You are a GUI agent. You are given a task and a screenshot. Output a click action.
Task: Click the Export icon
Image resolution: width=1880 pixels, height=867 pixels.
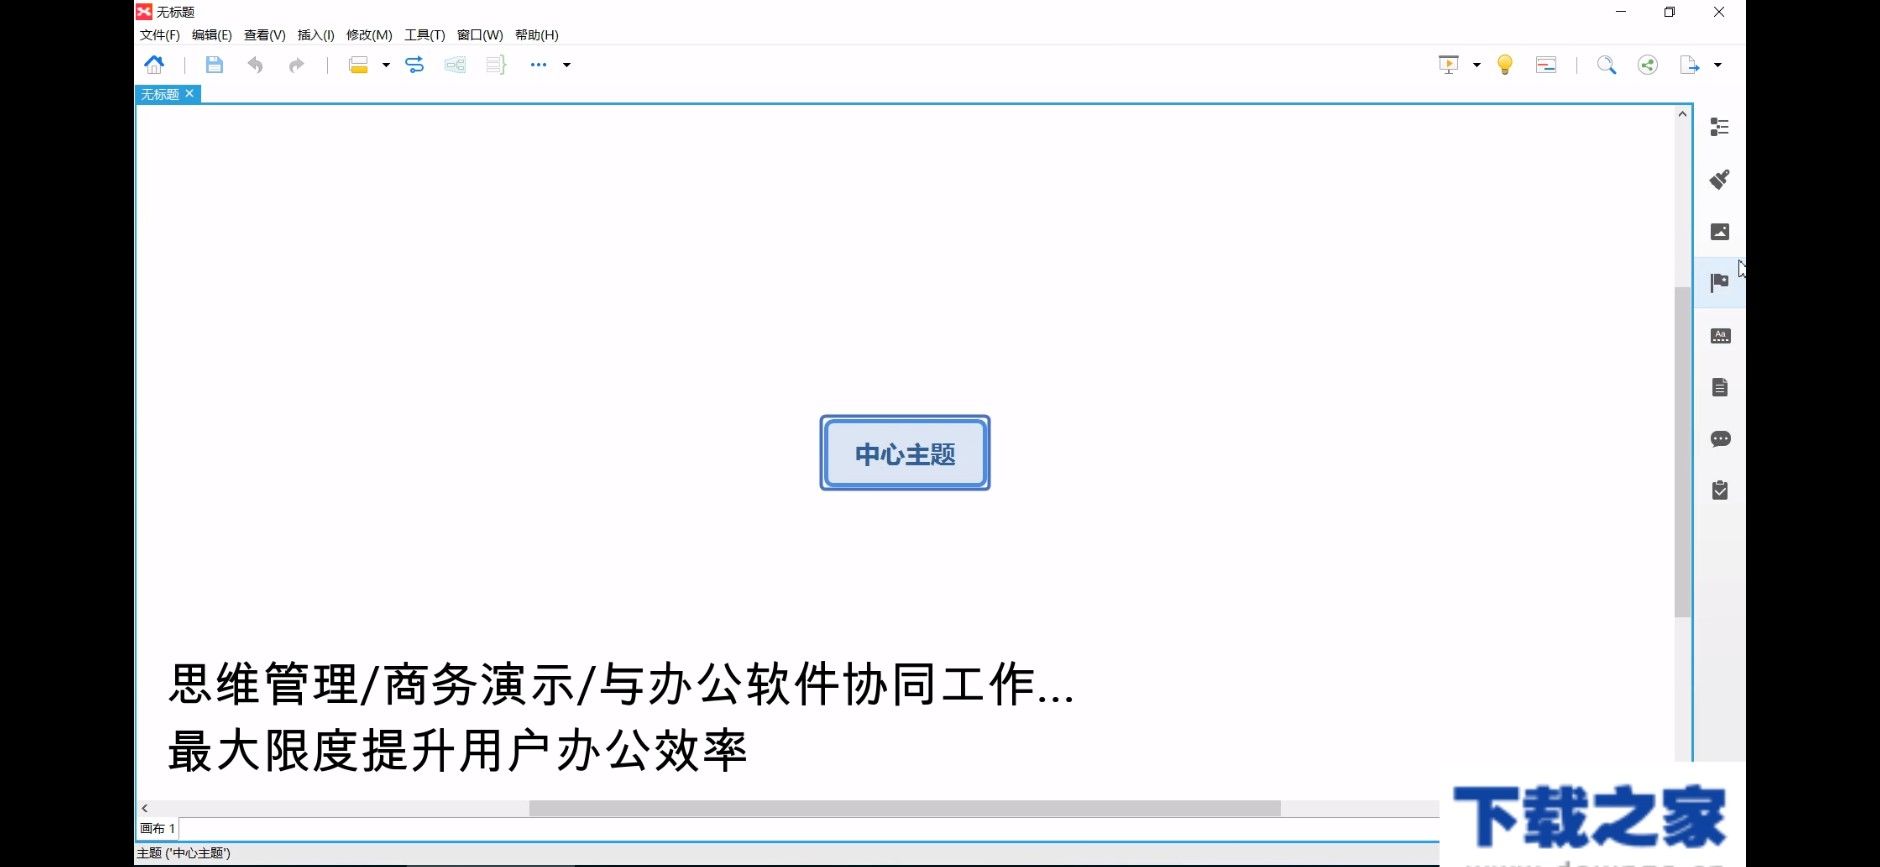coord(1690,65)
